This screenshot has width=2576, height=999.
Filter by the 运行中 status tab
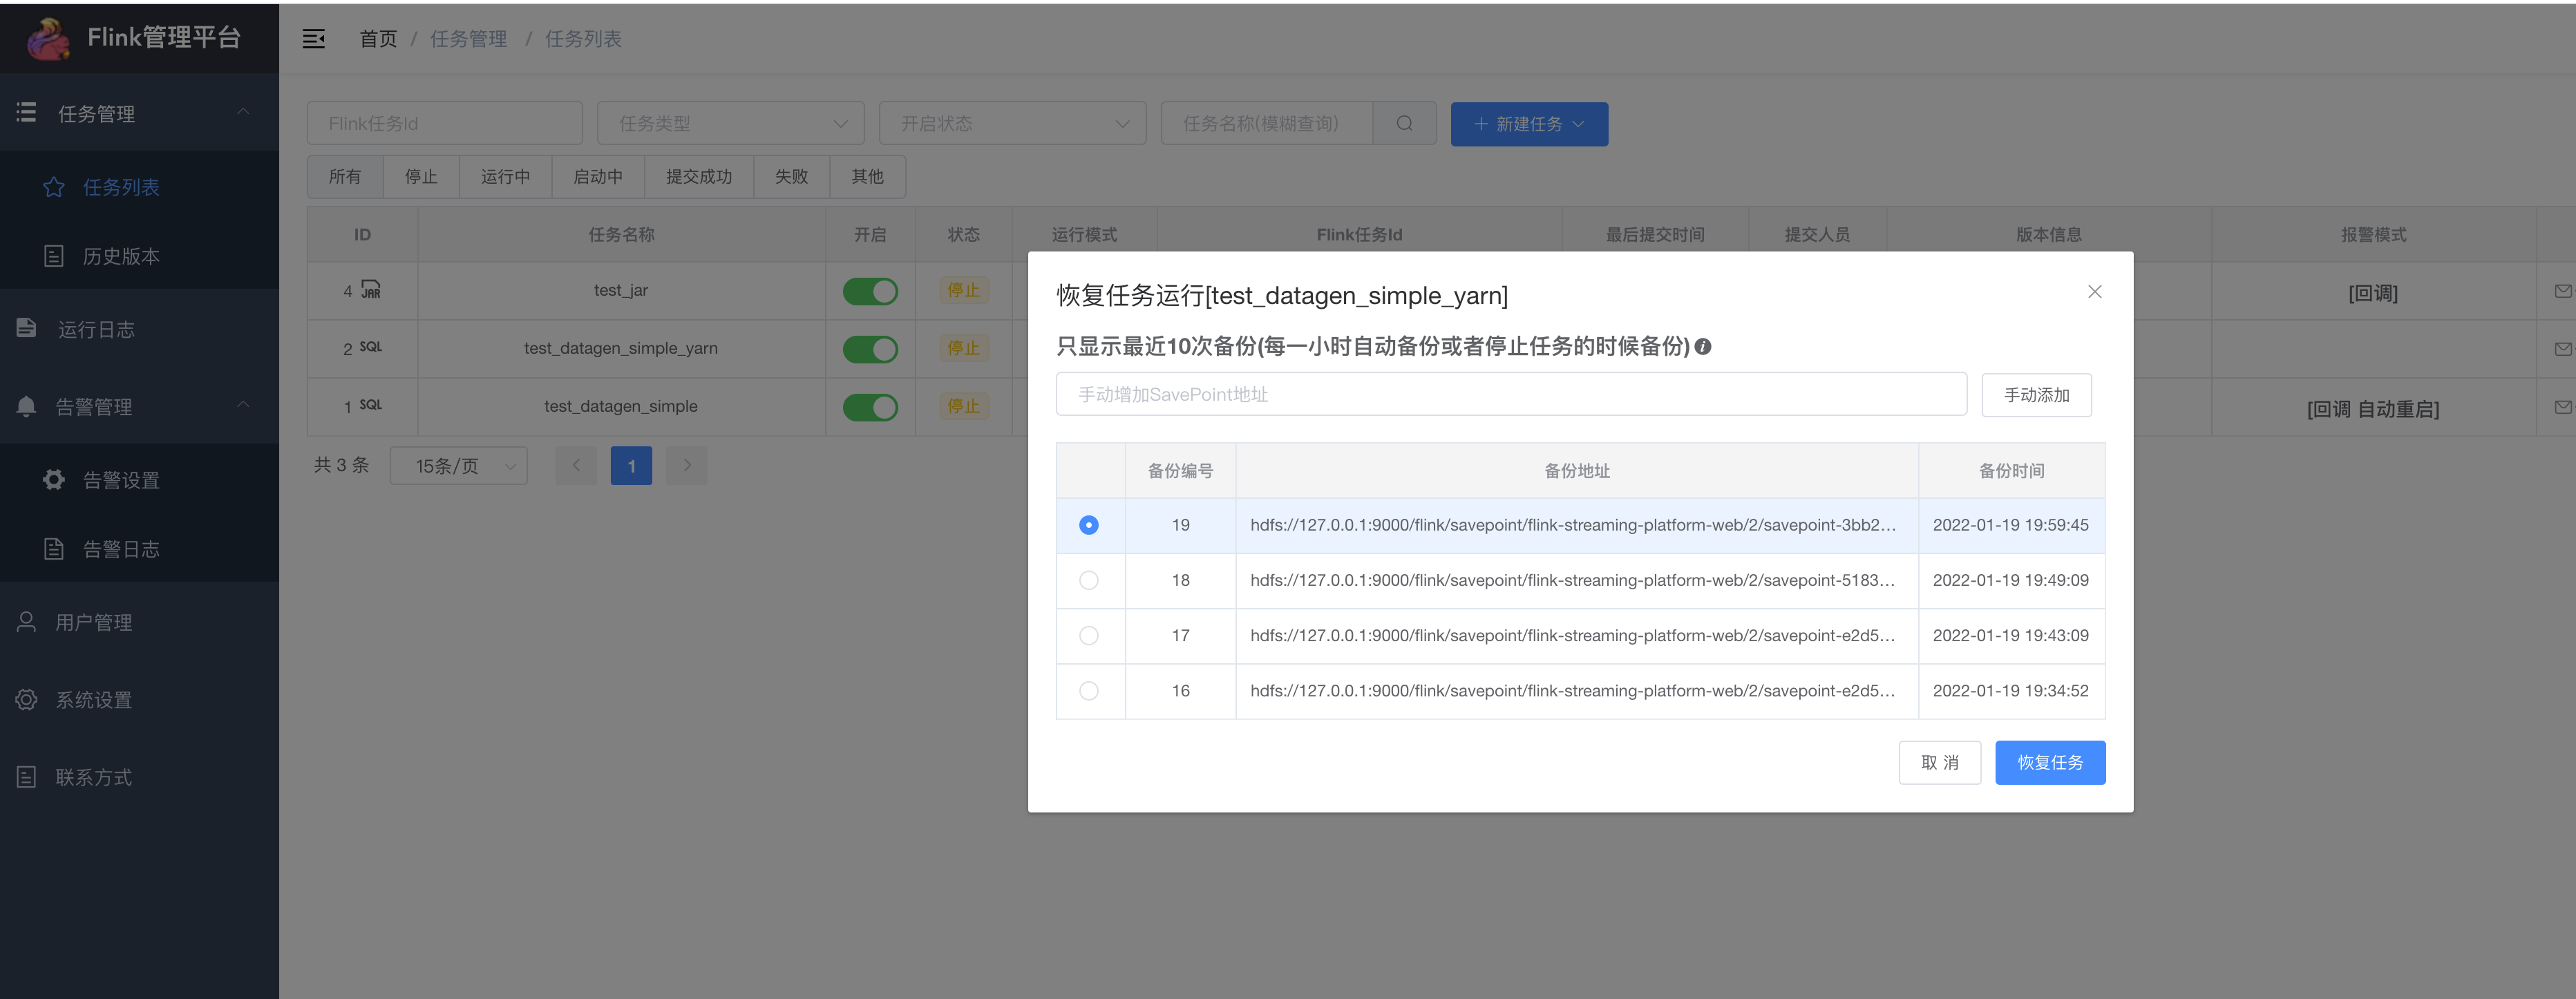tap(505, 176)
